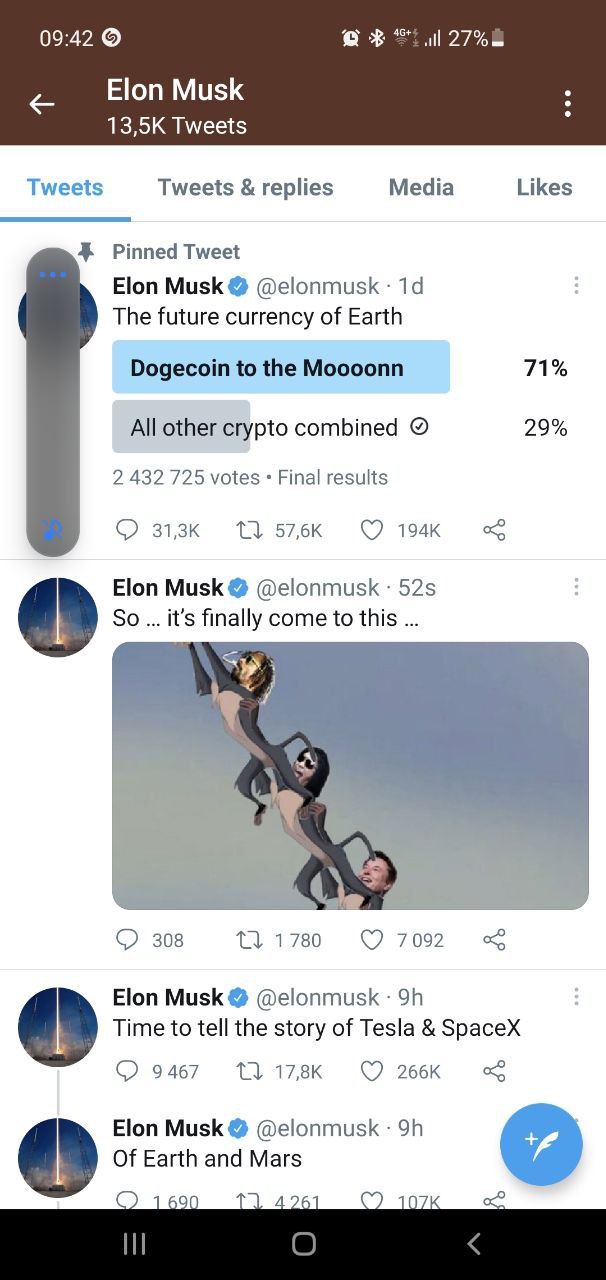Expand options for the 52s tweet
606x1280 pixels.
coord(576,587)
